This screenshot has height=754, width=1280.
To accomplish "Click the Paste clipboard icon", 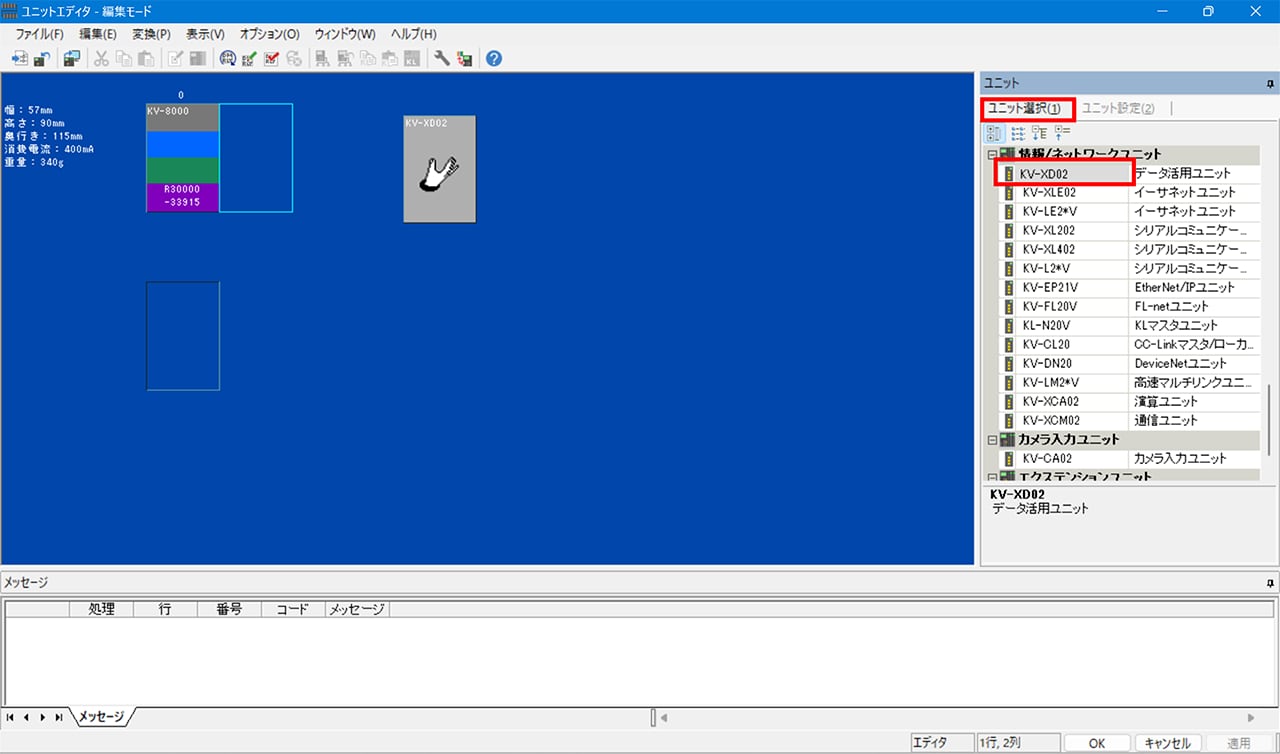I will point(146,58).
